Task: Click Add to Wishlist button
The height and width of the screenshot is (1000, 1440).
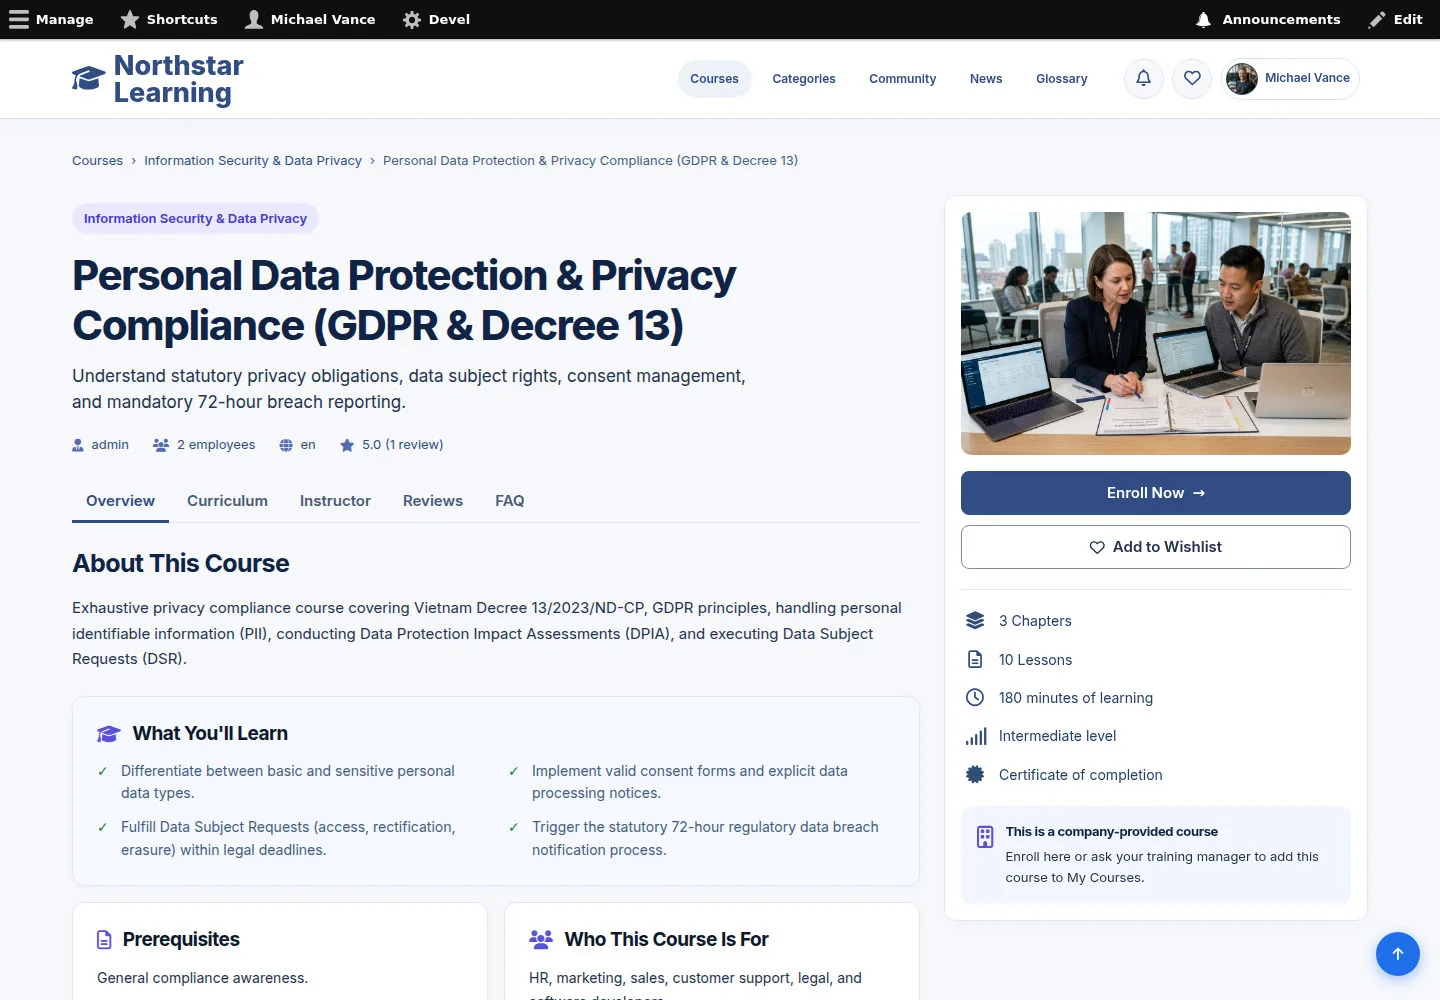Action: (1156, 547)
